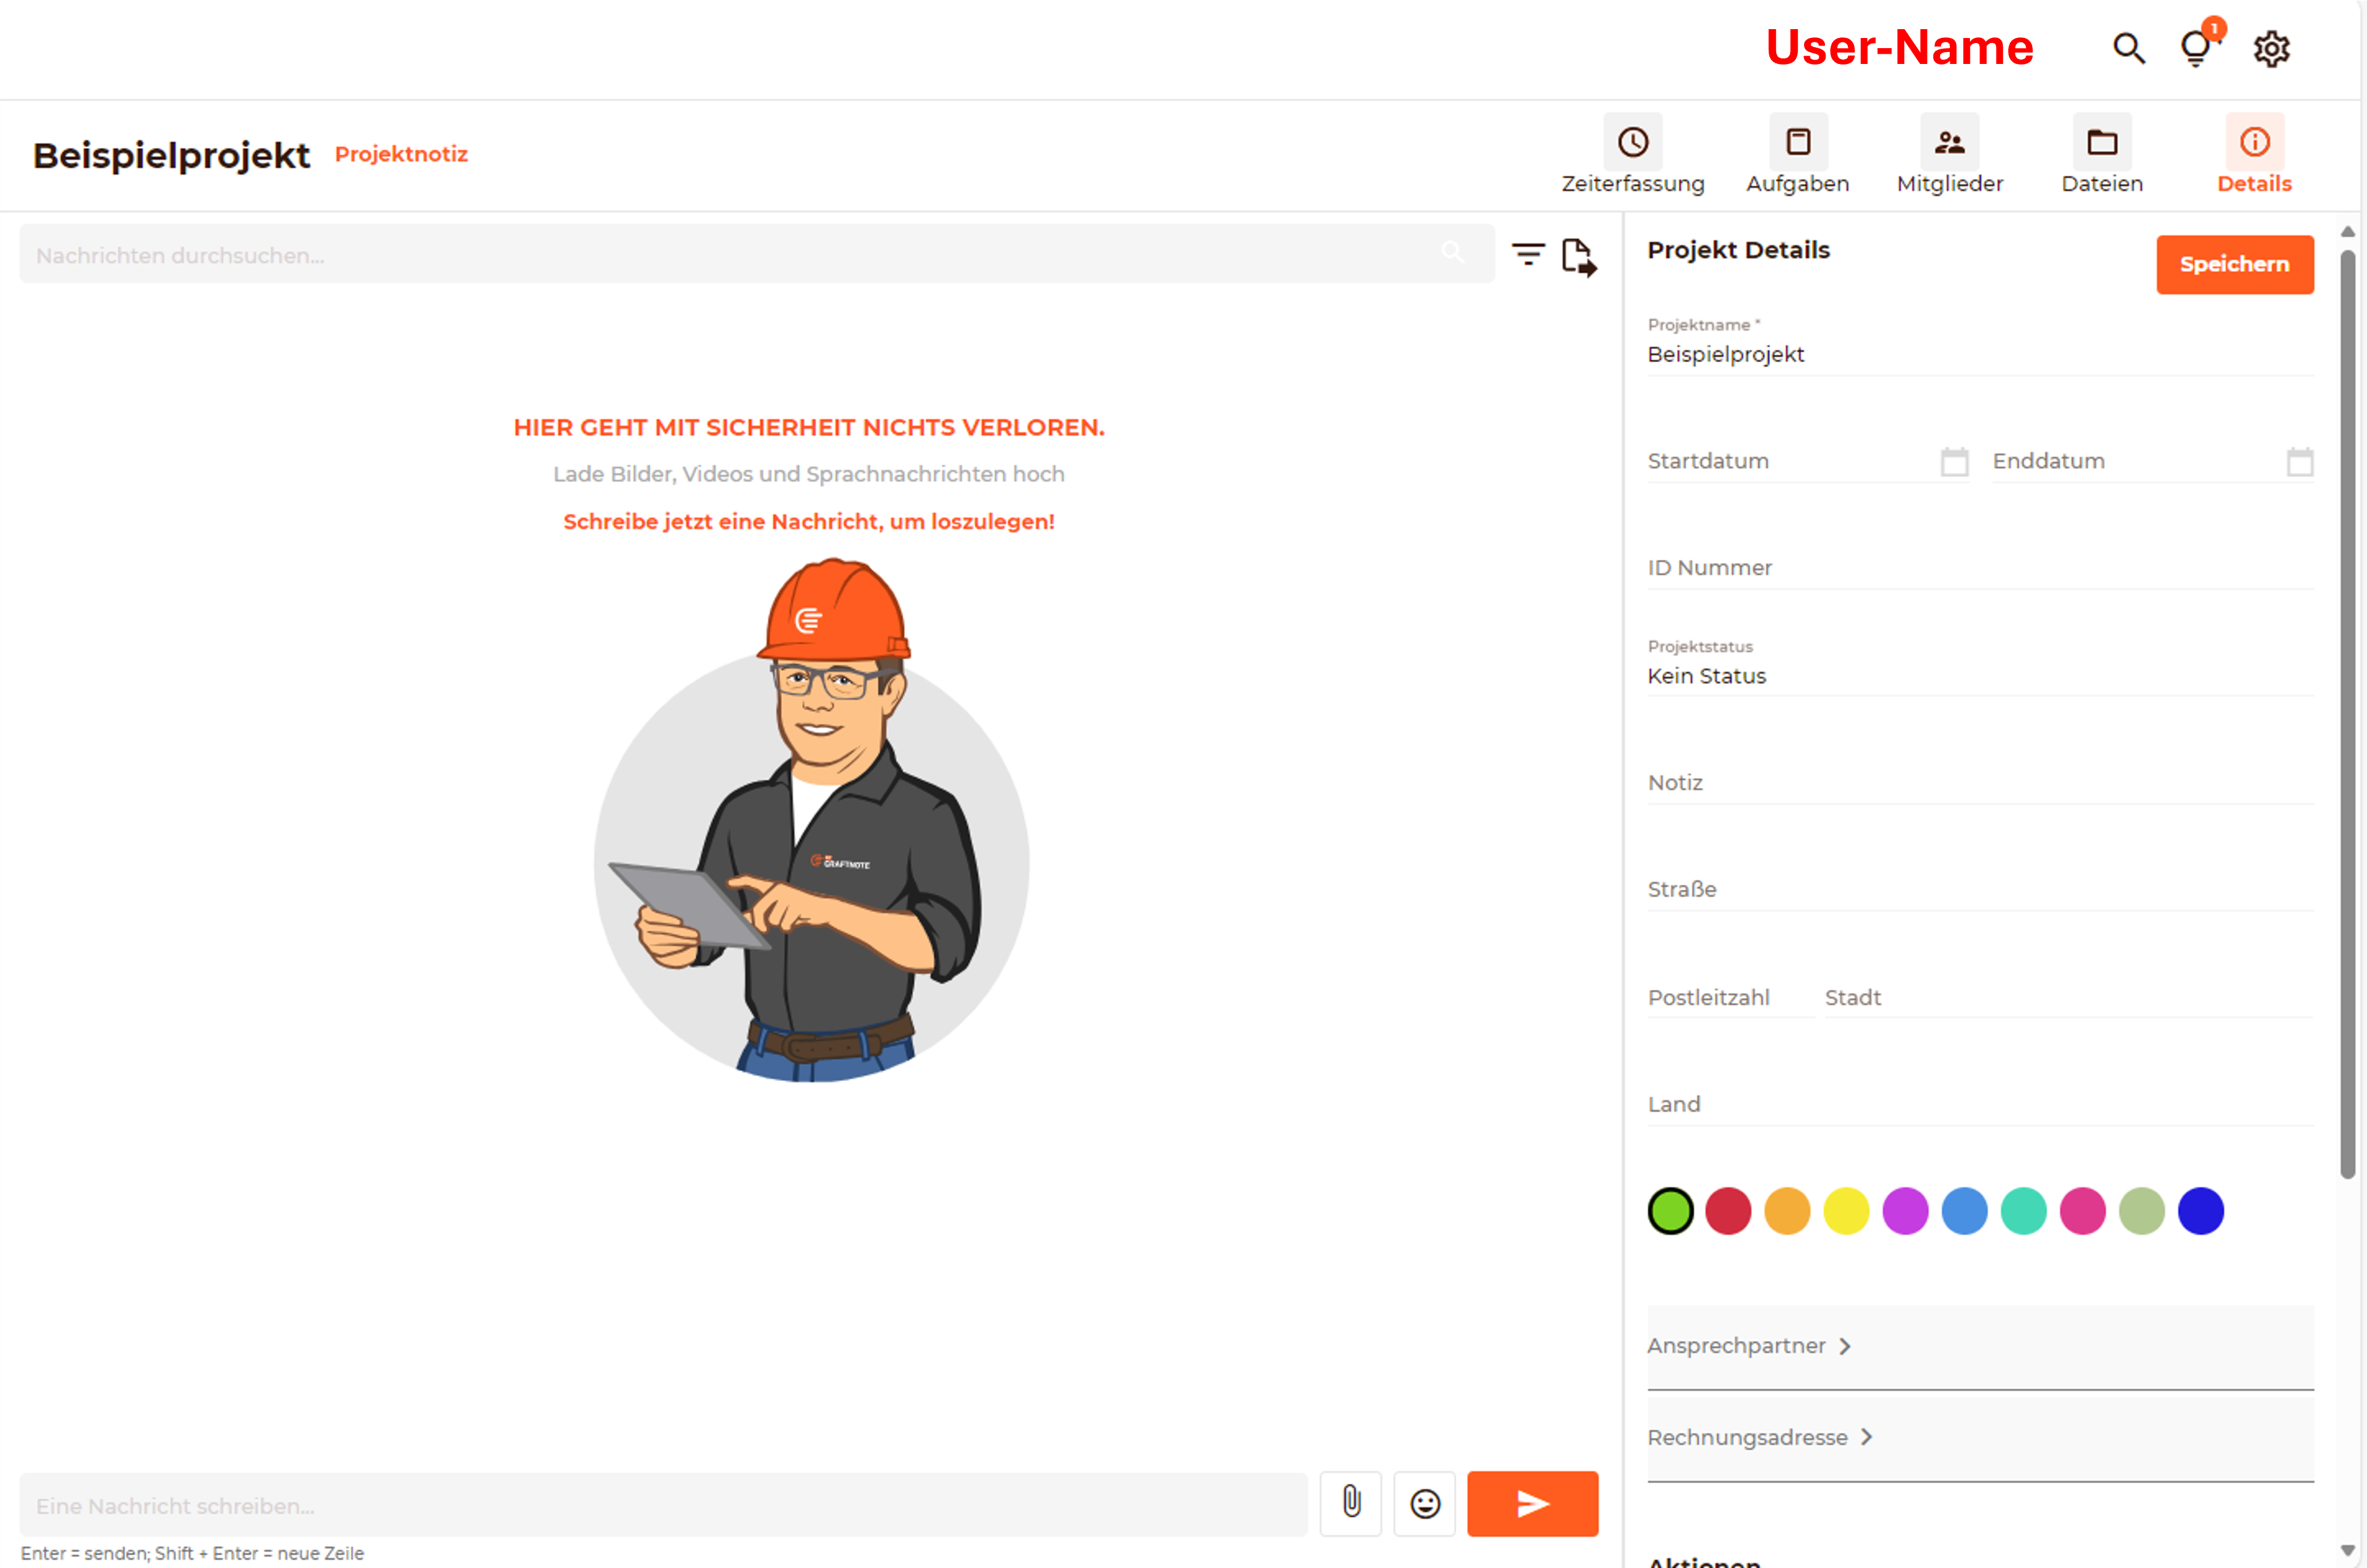The image size is (2367, 1568).
Task: Open Enddatum calendar picker
Action: tap(2299, 462)
